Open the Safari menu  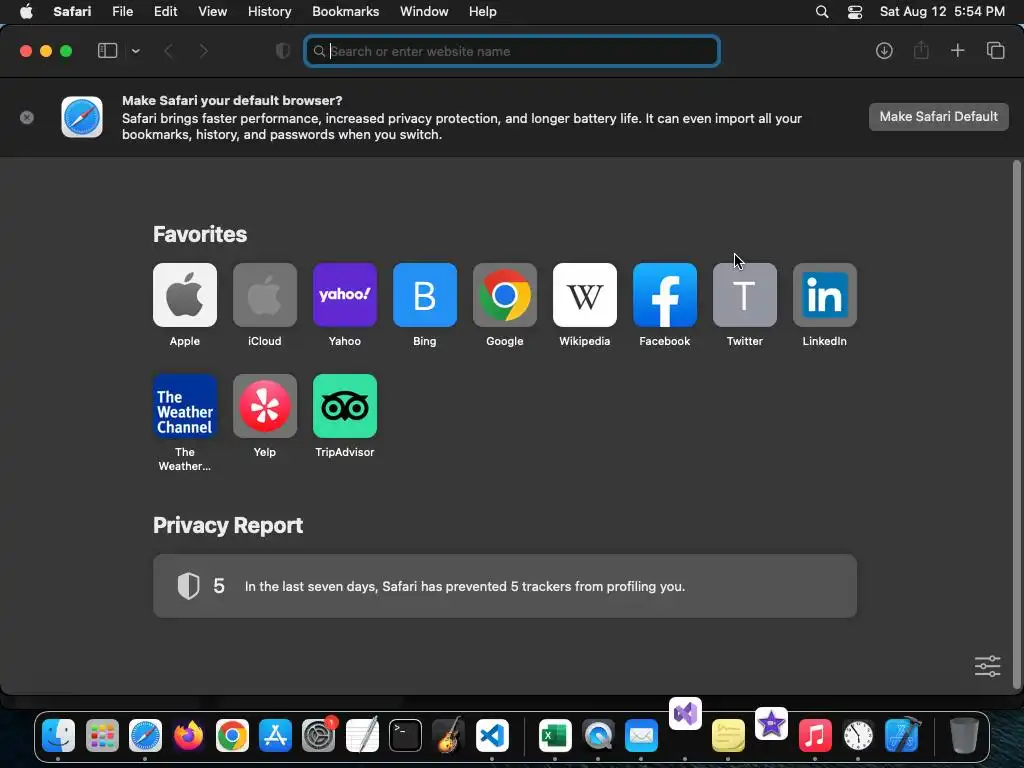pyautogui.click(x=72, y=12)
